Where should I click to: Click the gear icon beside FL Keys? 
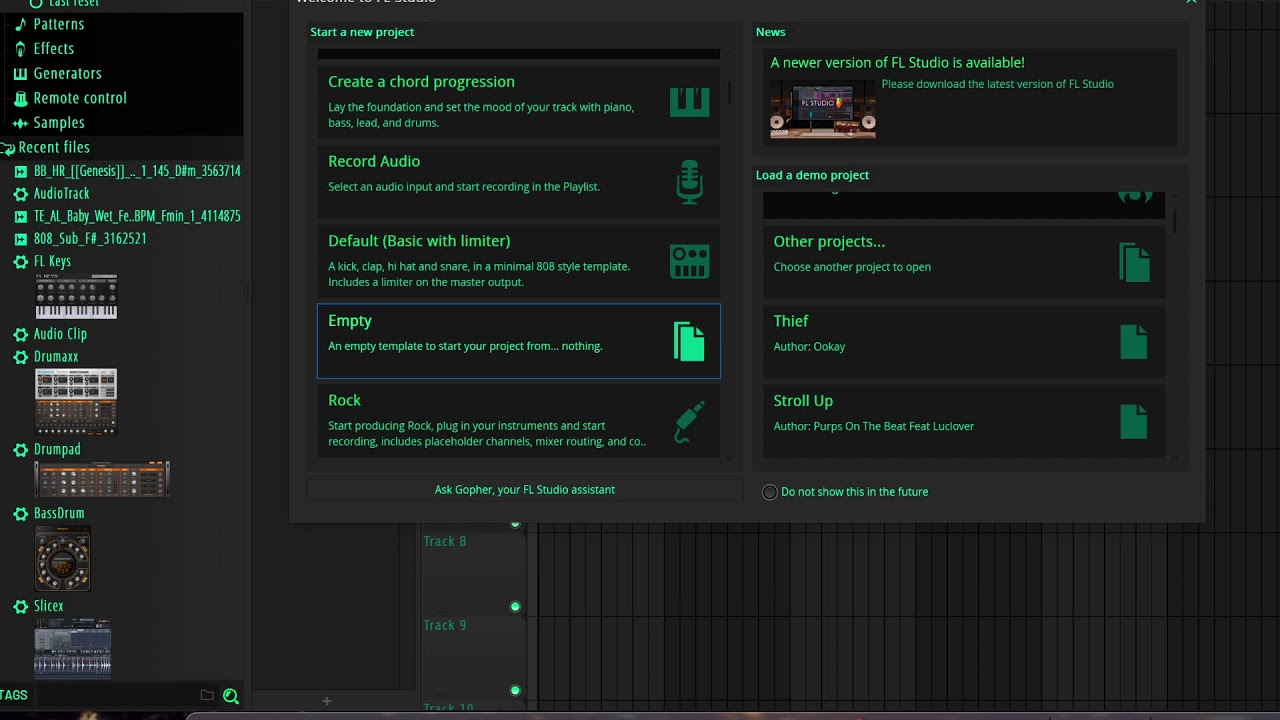click(x=20, y=262)
